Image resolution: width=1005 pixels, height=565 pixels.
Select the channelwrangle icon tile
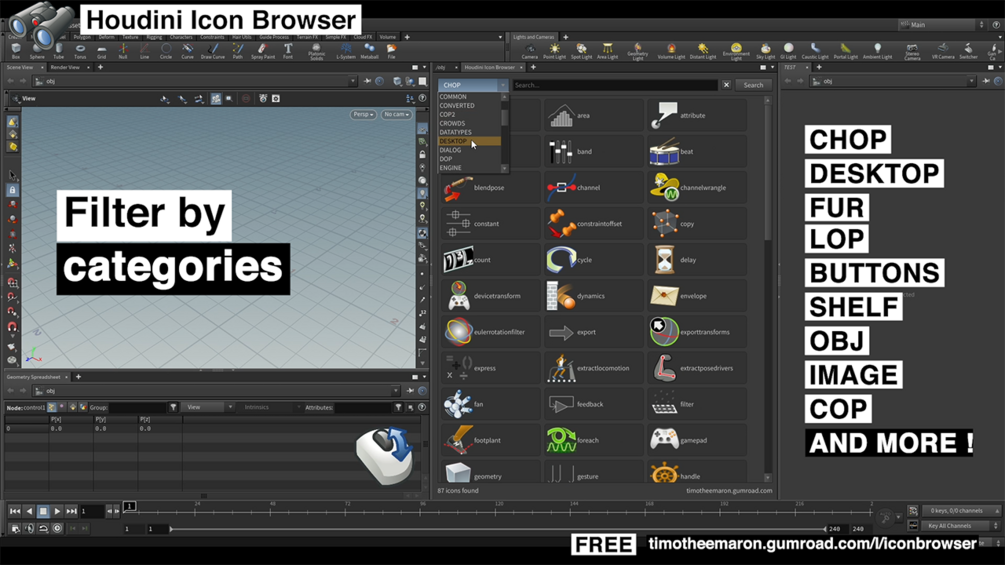click(x=697, y=187)
